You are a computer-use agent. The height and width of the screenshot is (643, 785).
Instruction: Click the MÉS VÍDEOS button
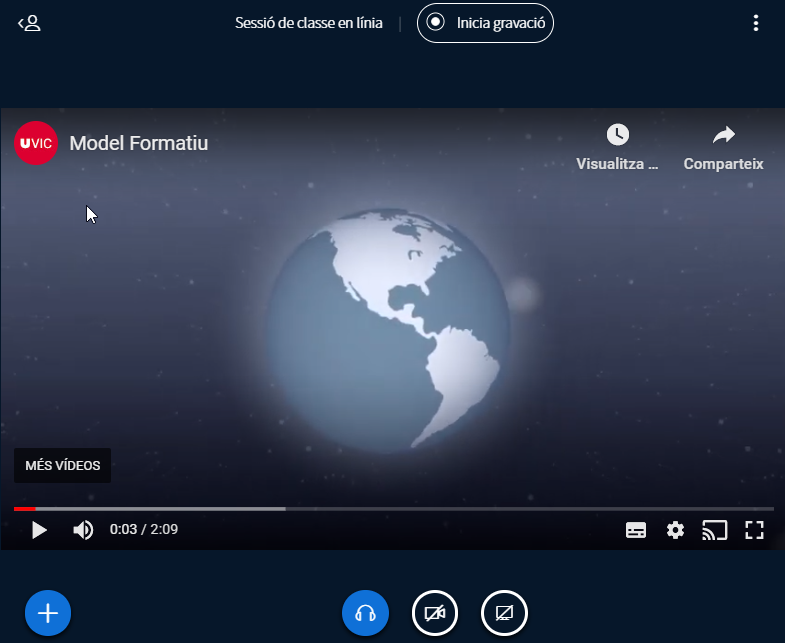(62, 466)
